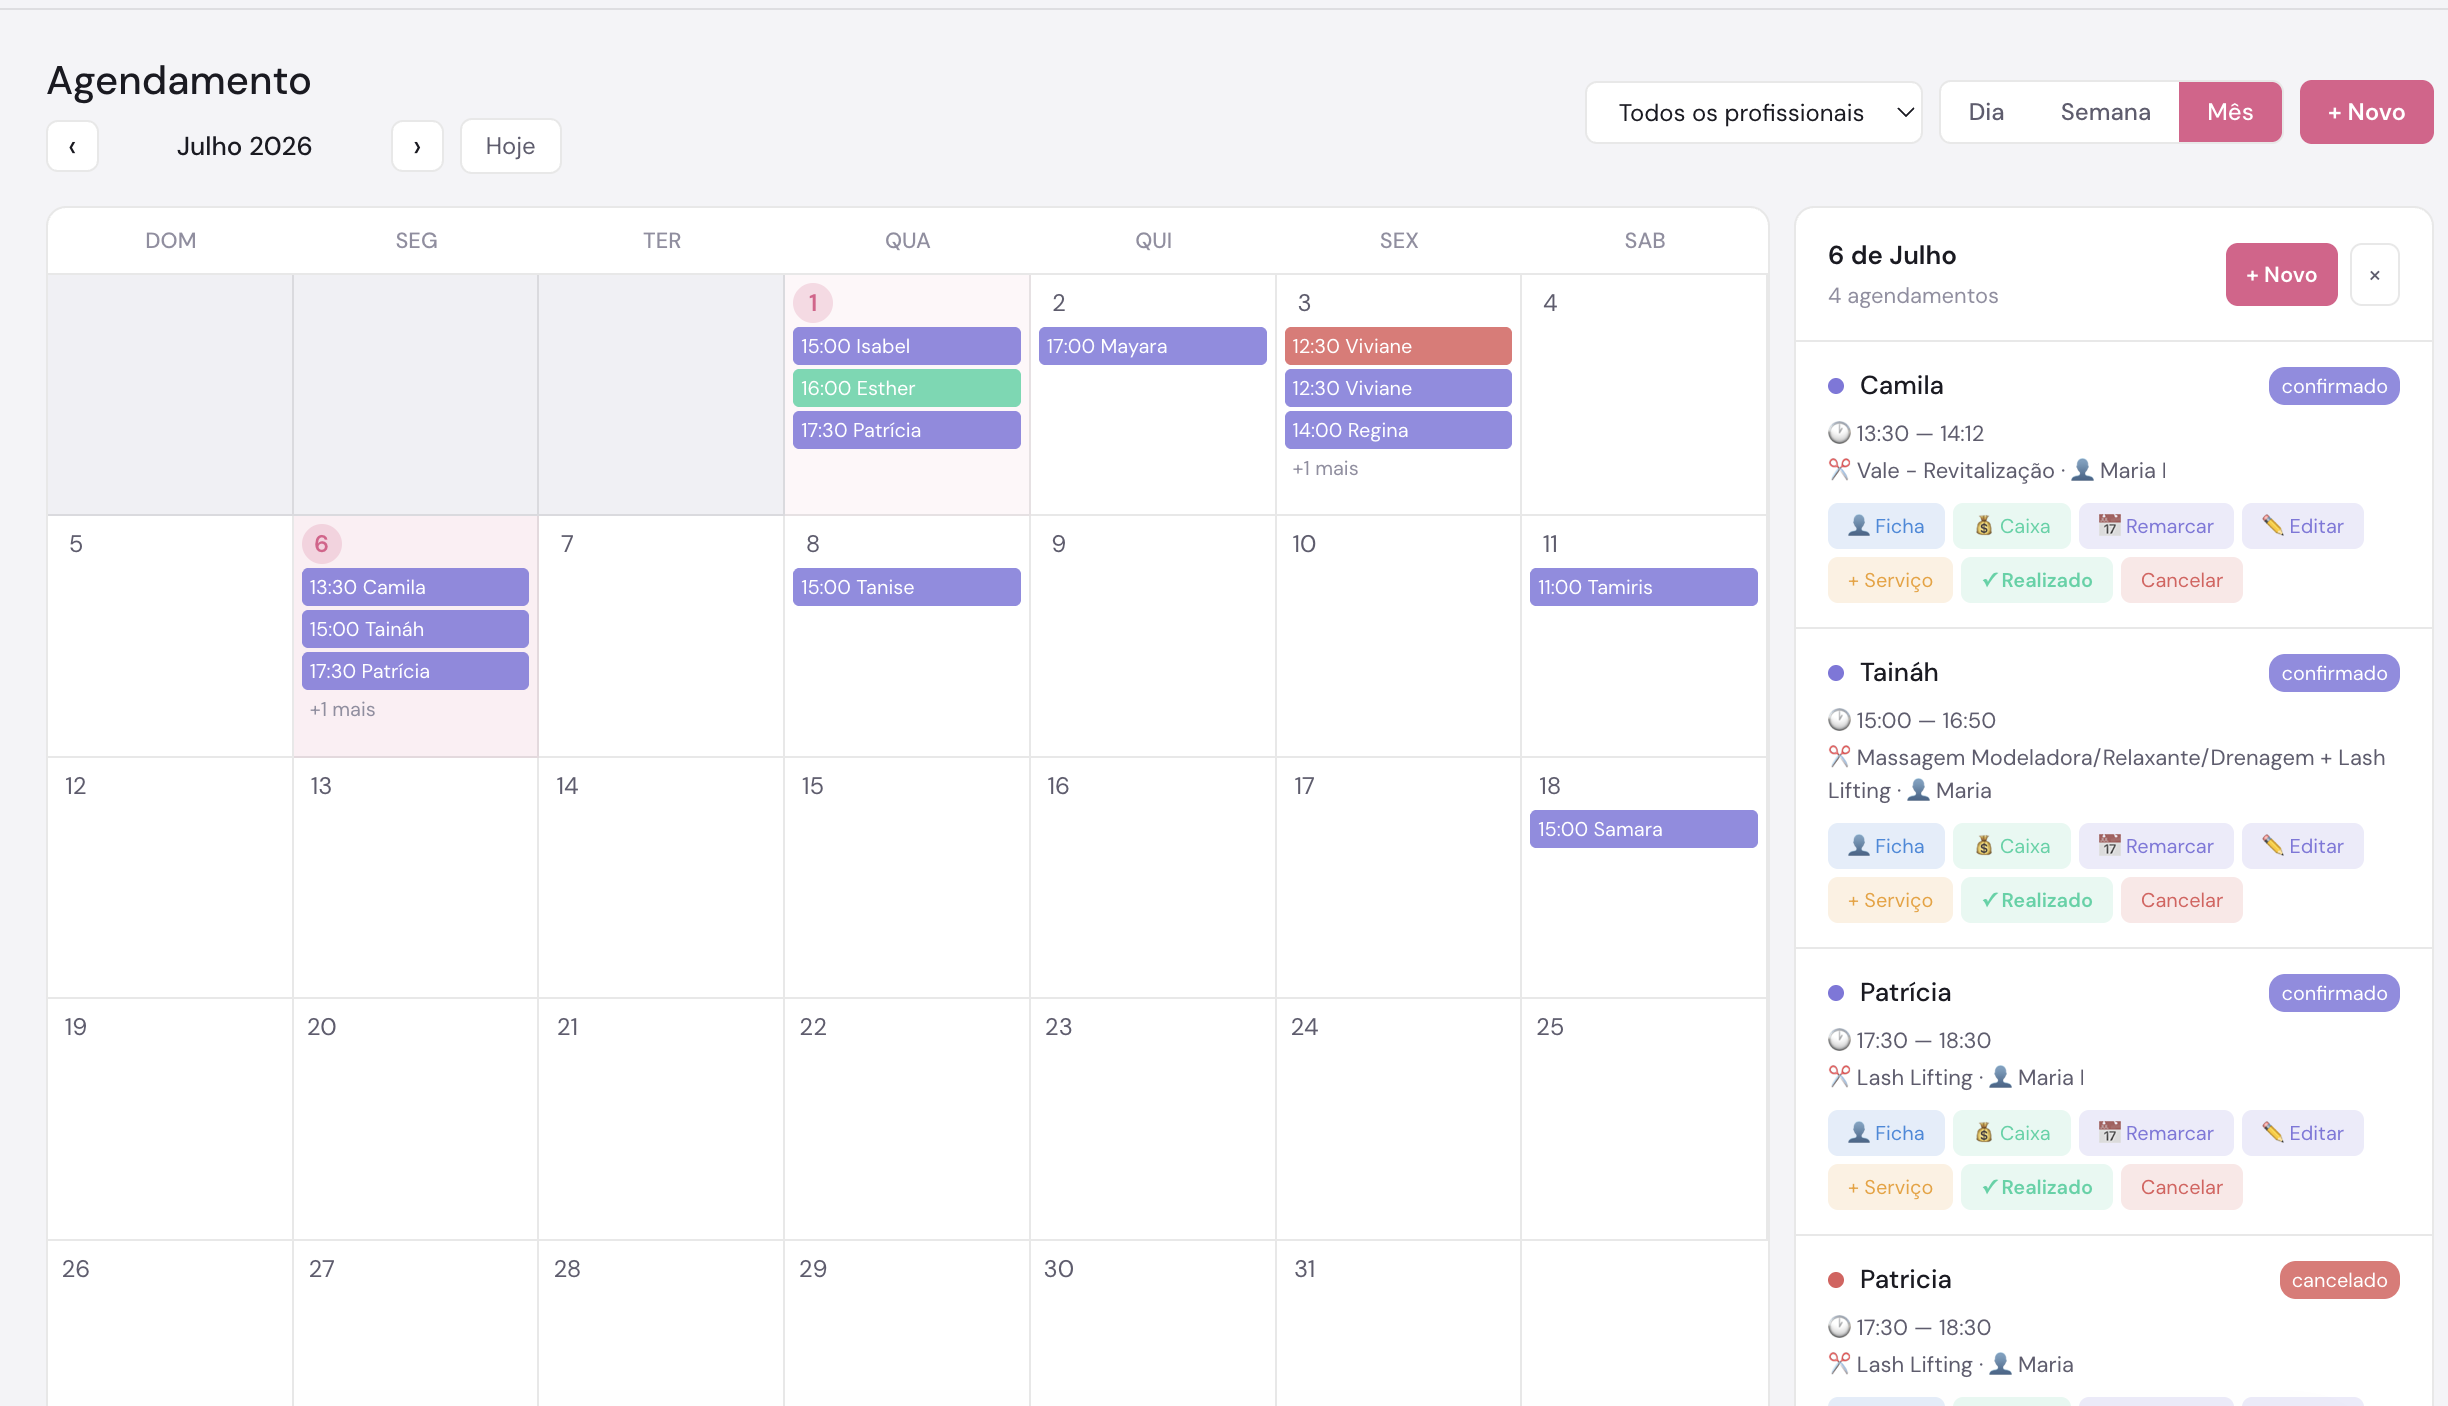Click Taináh's confirmado status badge
The image size is (2448, 1406).
point(2334,673)
